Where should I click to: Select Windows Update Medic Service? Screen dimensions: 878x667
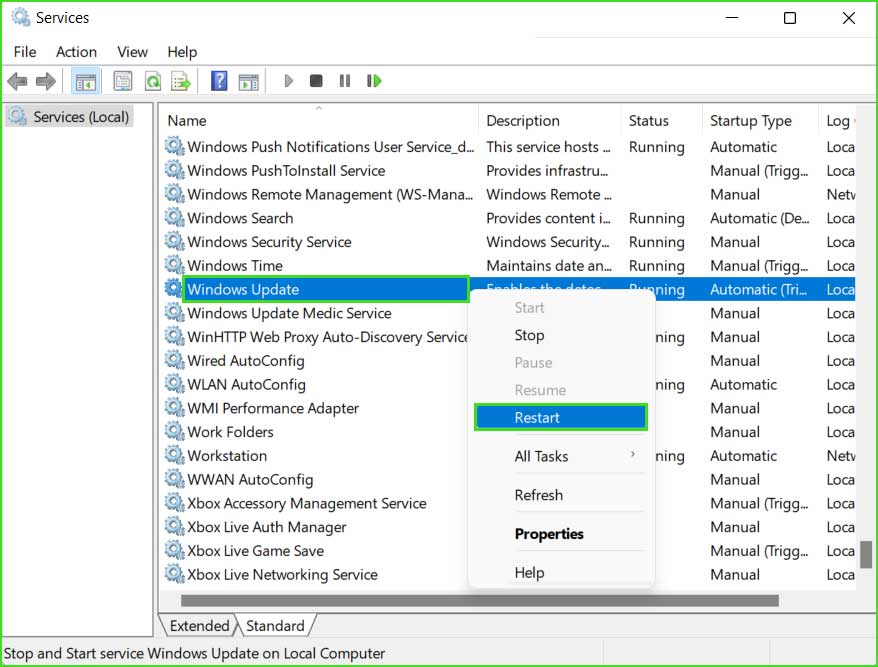289,312
